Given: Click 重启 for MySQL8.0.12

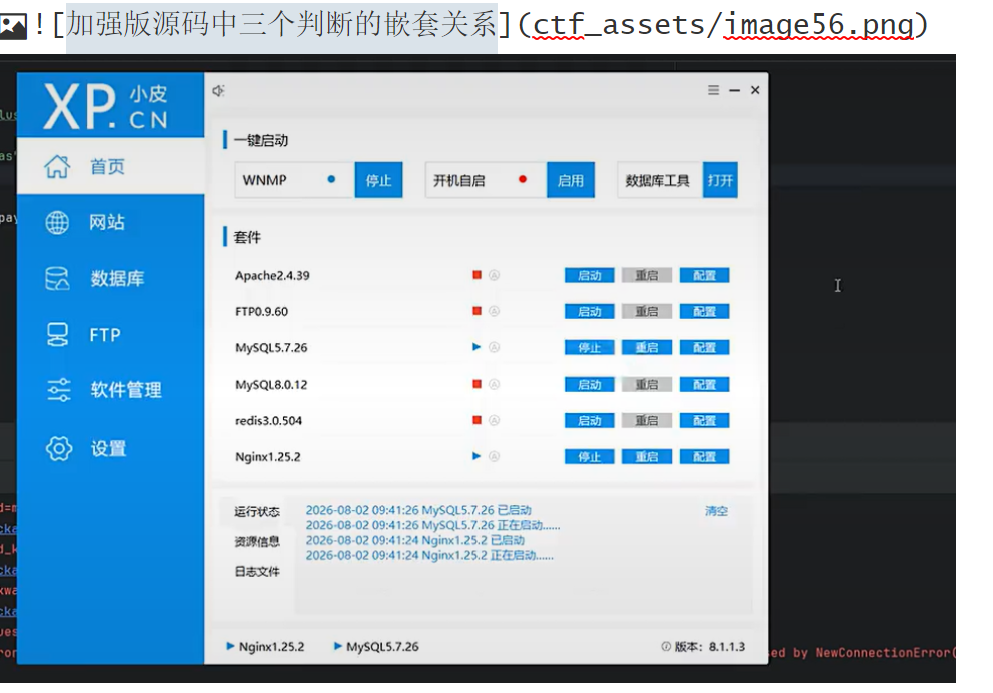Looking at the screenshot, I should point(647,385).
